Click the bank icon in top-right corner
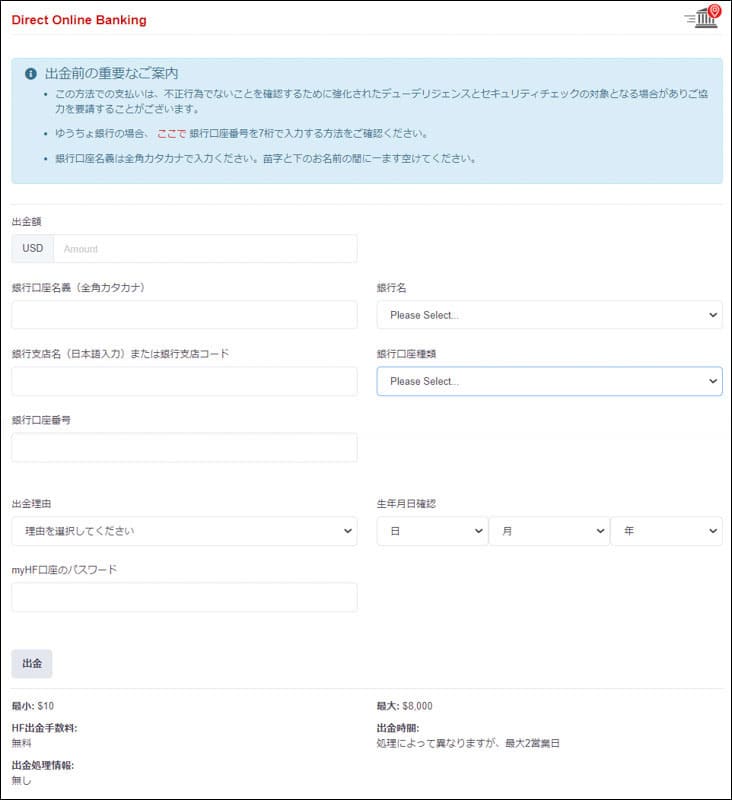Image resolution: width=732 pixels, height=800 pixels. coord(706,18)
